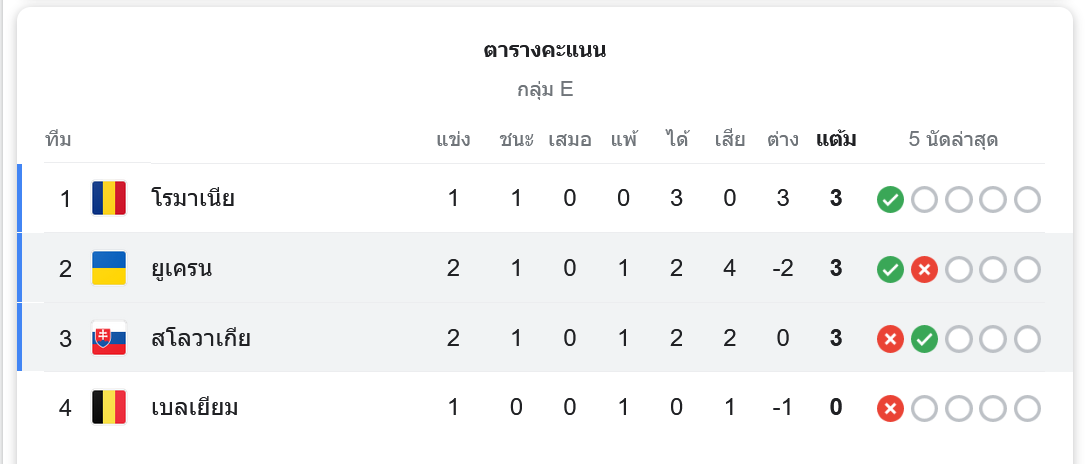Select the เบลเยียม team name
This screenshot has height=464, width=1087.
point(195,407)
